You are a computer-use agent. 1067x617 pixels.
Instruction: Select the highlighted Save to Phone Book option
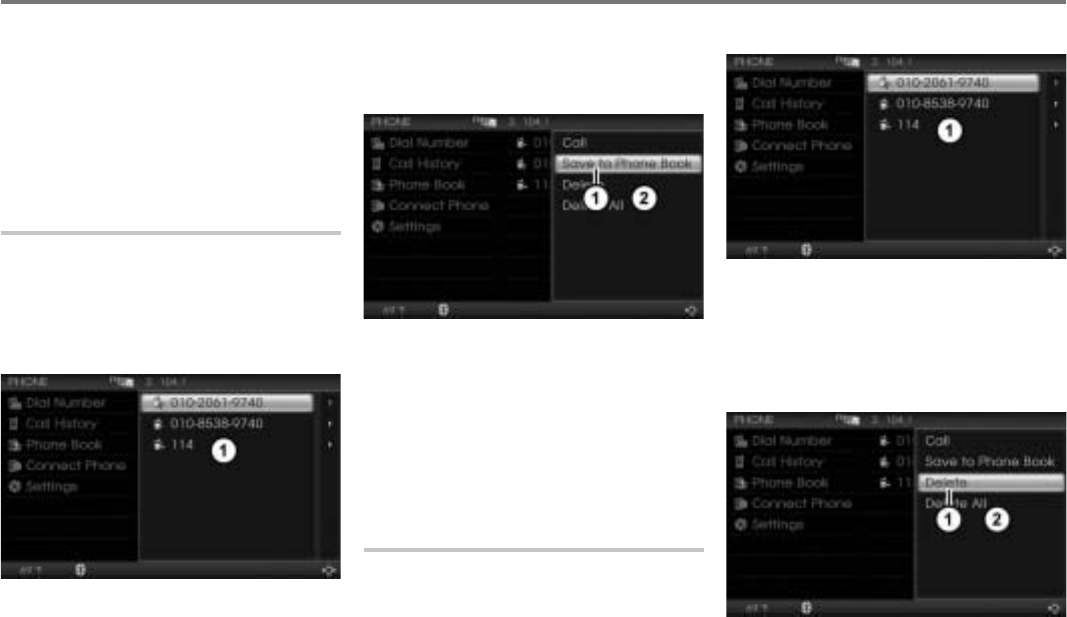click(x=627, y=164)
